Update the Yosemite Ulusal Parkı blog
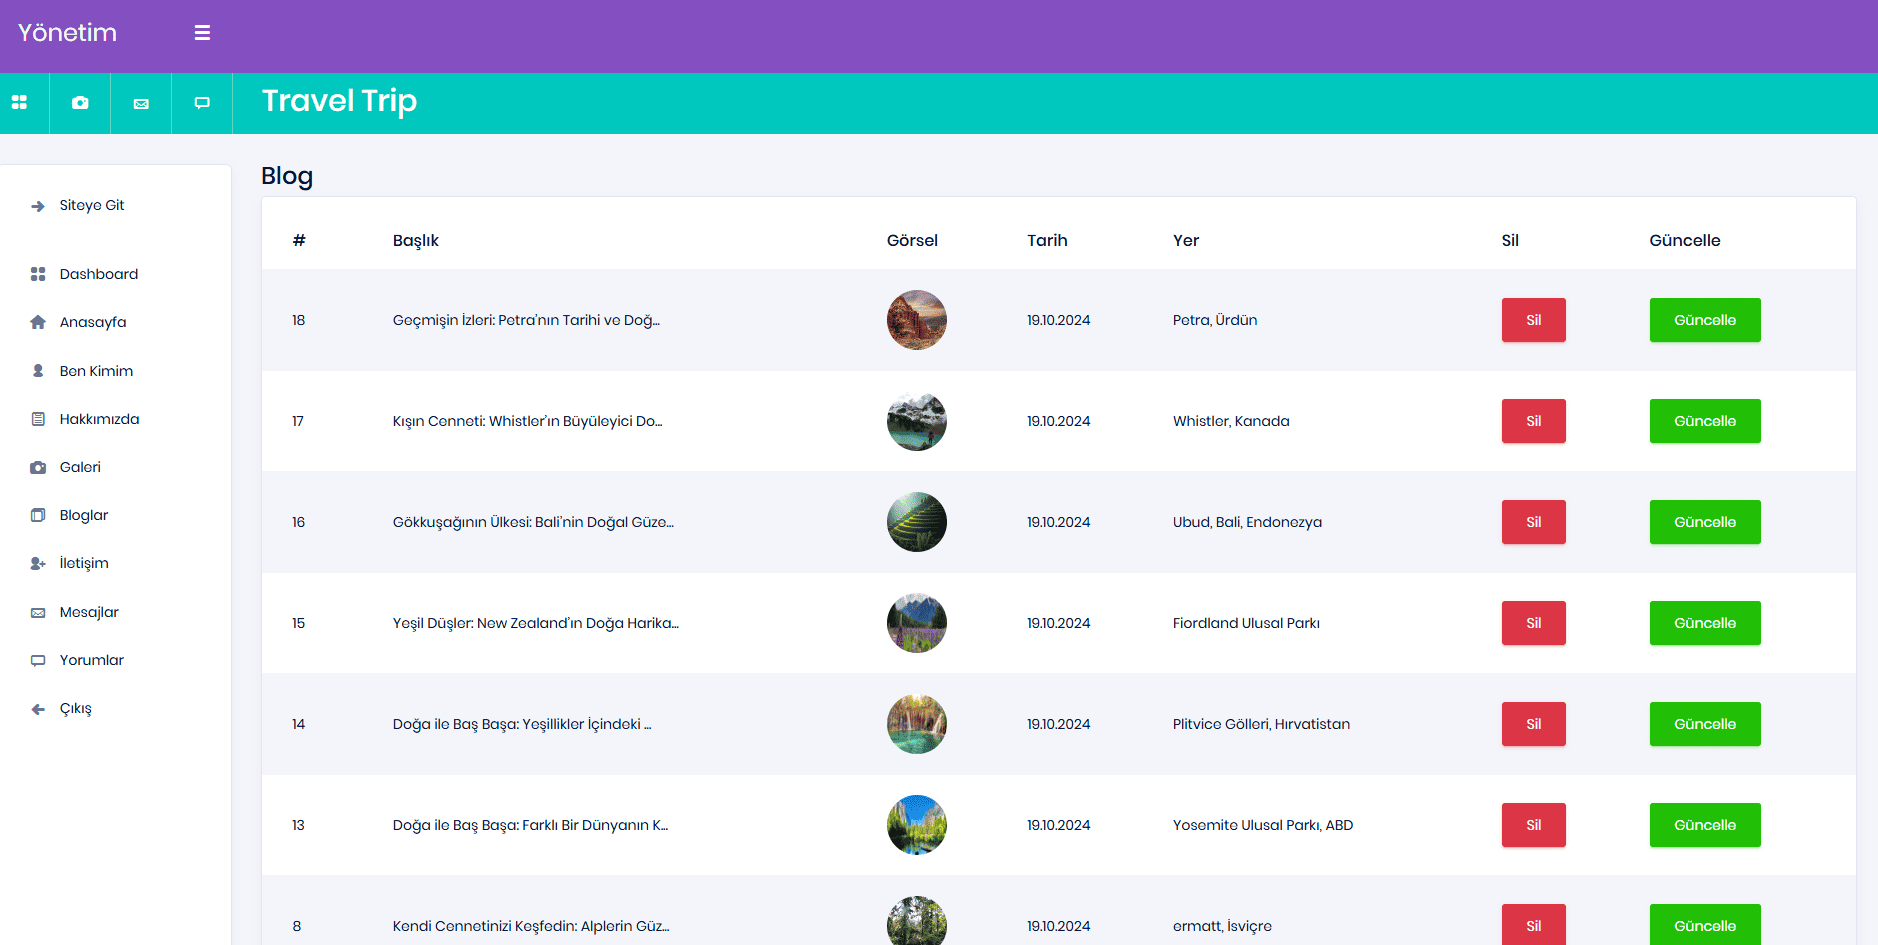1878x945 pixels. pos(1704,825)
